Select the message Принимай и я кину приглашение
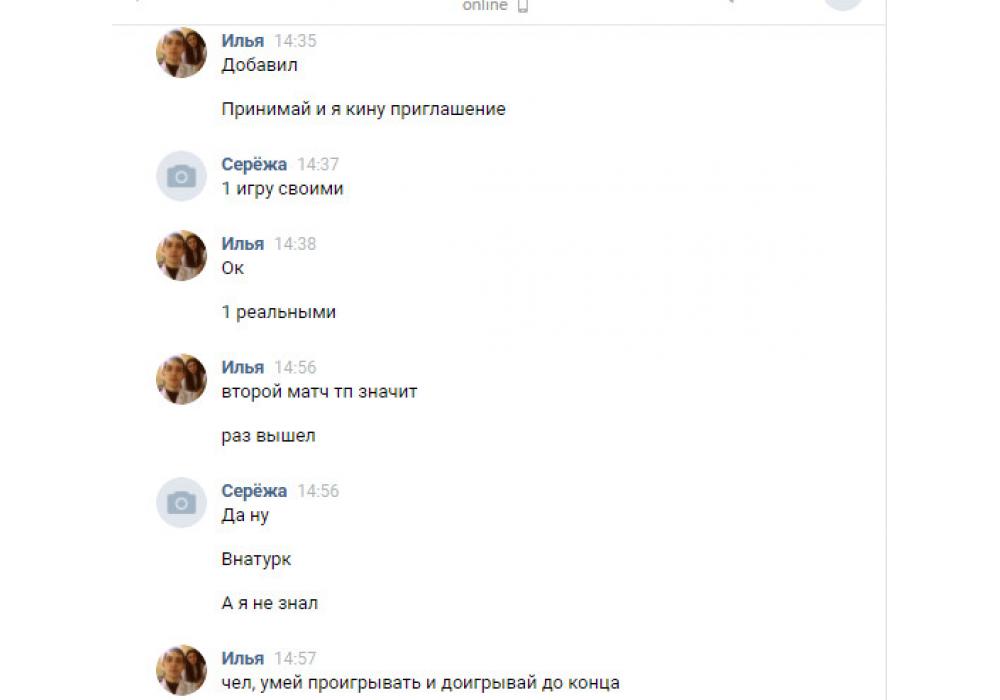Screen dimensions: 1000x700 tap(364, 109)
